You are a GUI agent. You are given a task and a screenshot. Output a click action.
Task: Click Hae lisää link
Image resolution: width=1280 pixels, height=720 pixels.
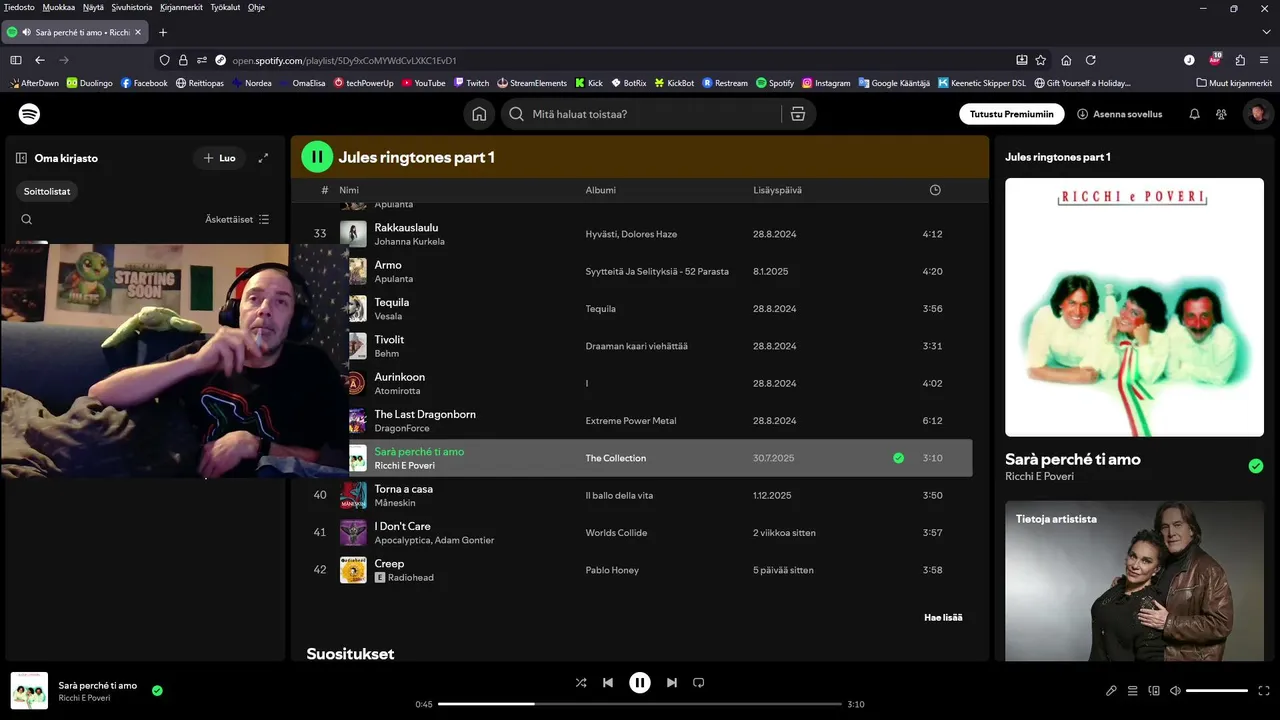pyautogui.click(x=943, y=618)
